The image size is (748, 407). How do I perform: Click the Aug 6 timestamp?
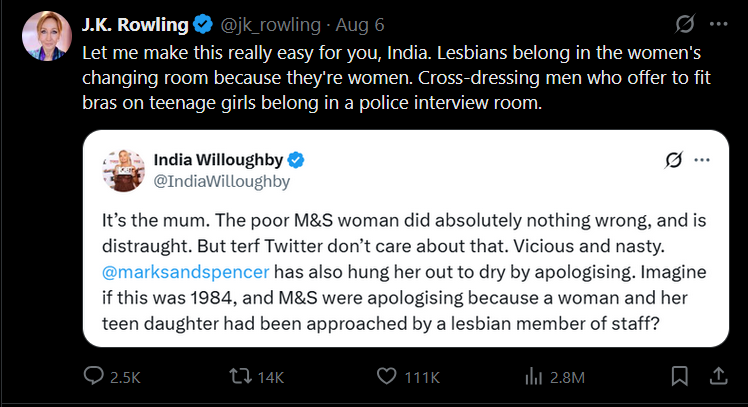(x=360, y=25)
